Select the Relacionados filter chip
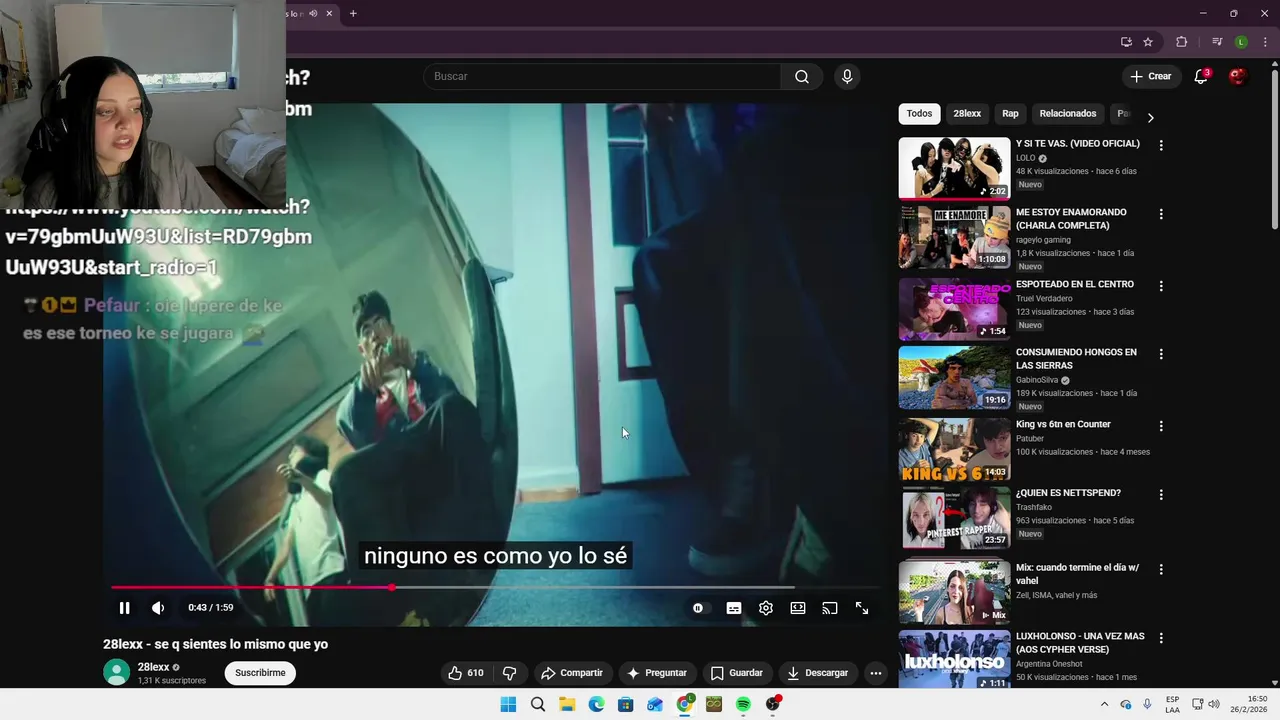Viewport: 1280px width, 720px height. click(x=1068, y=114)
